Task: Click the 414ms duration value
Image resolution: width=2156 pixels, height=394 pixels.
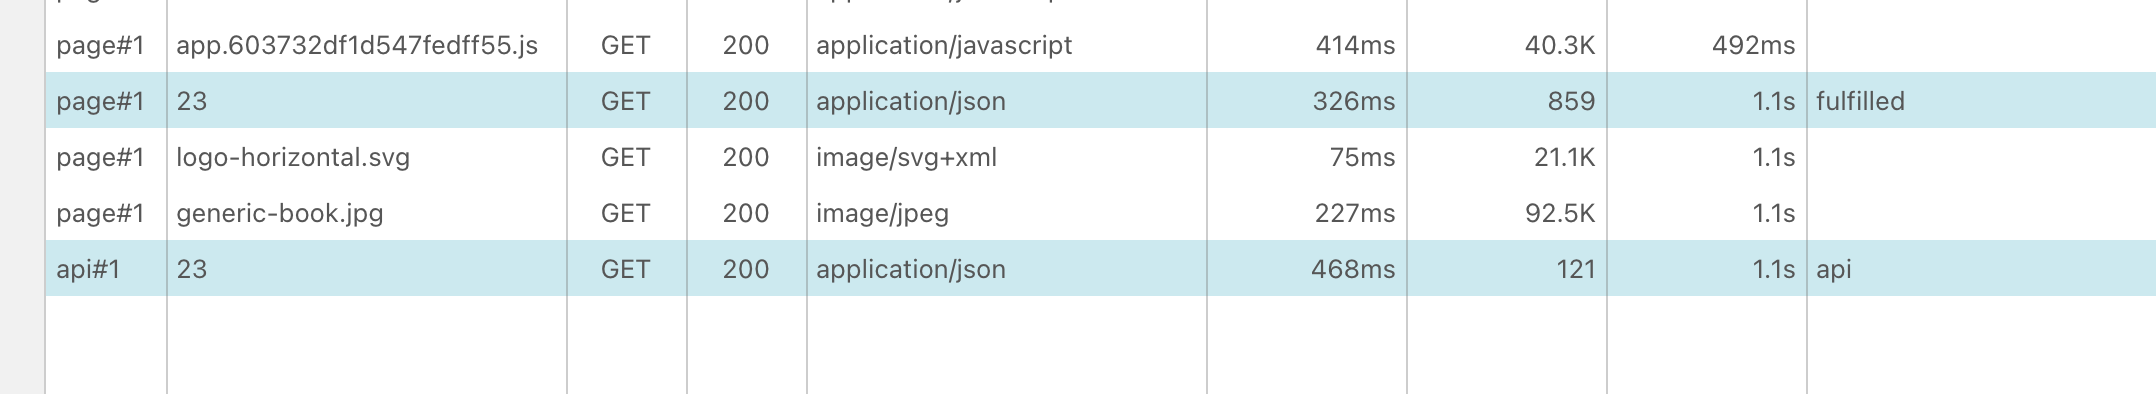Action: (1355, 45)
